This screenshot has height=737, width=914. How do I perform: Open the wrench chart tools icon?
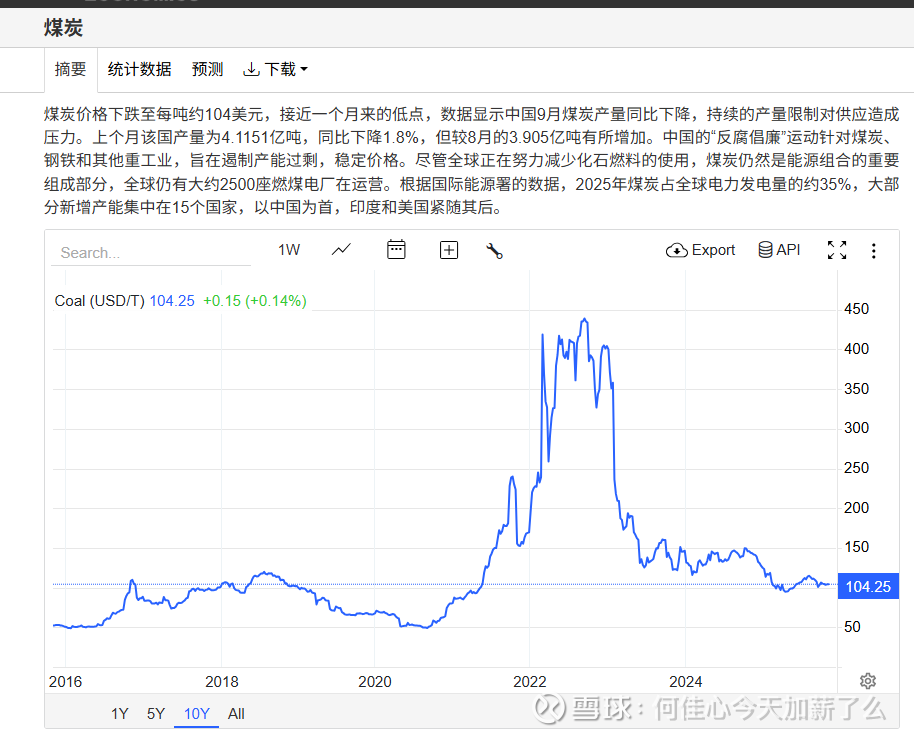click(494, 251)
